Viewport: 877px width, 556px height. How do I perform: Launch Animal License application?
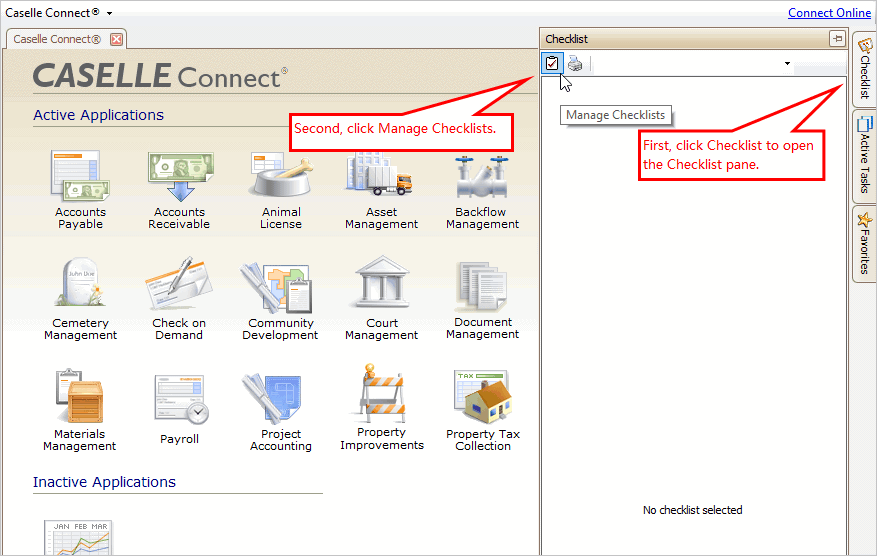pyautogui.click(x=281, y=190)
